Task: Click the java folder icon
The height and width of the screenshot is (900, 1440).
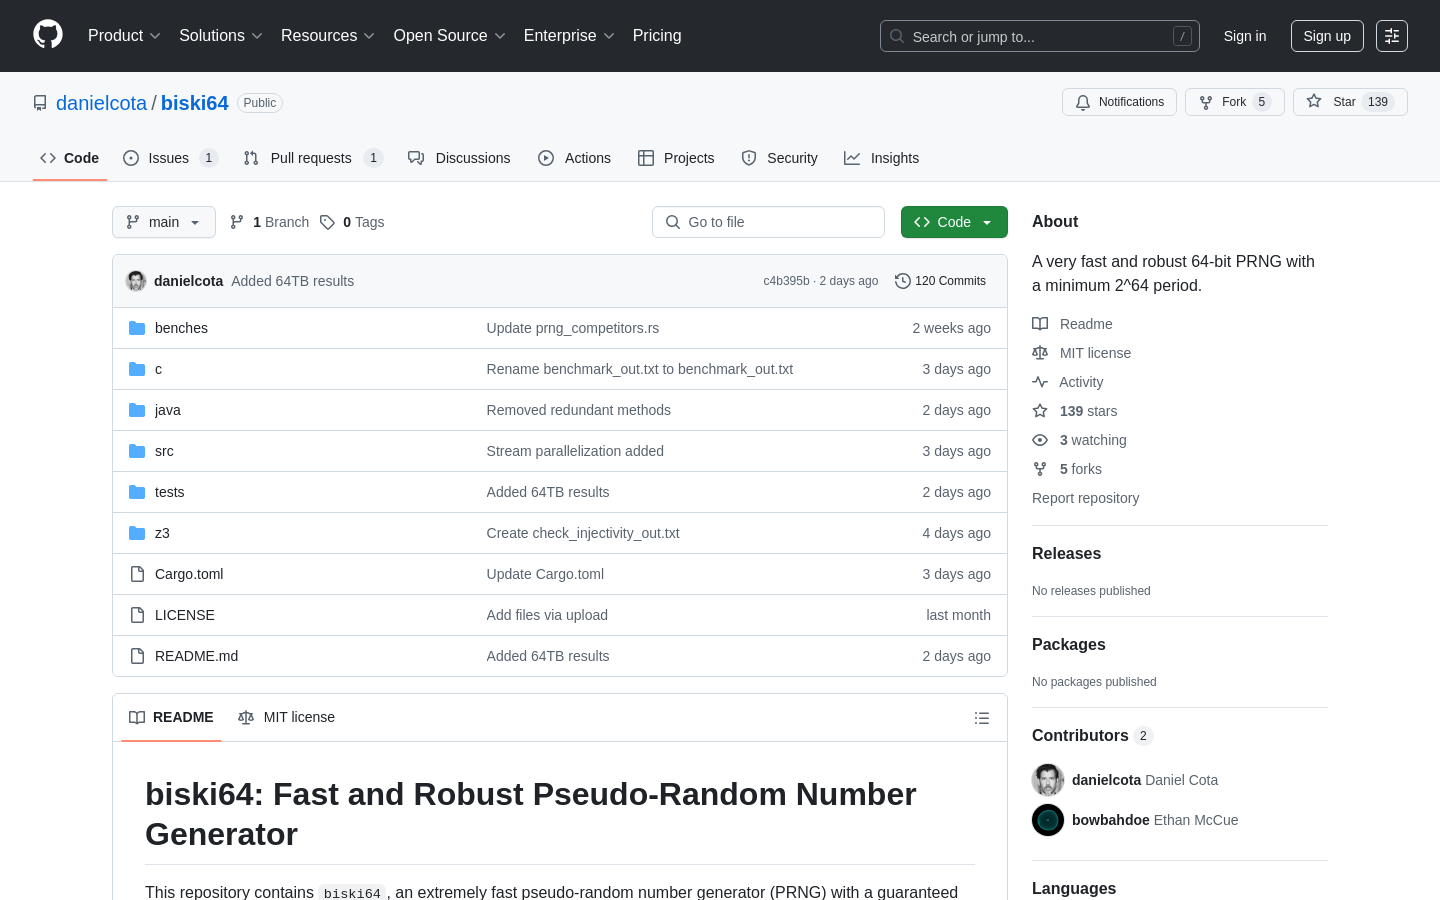Action: pos(137,410)
